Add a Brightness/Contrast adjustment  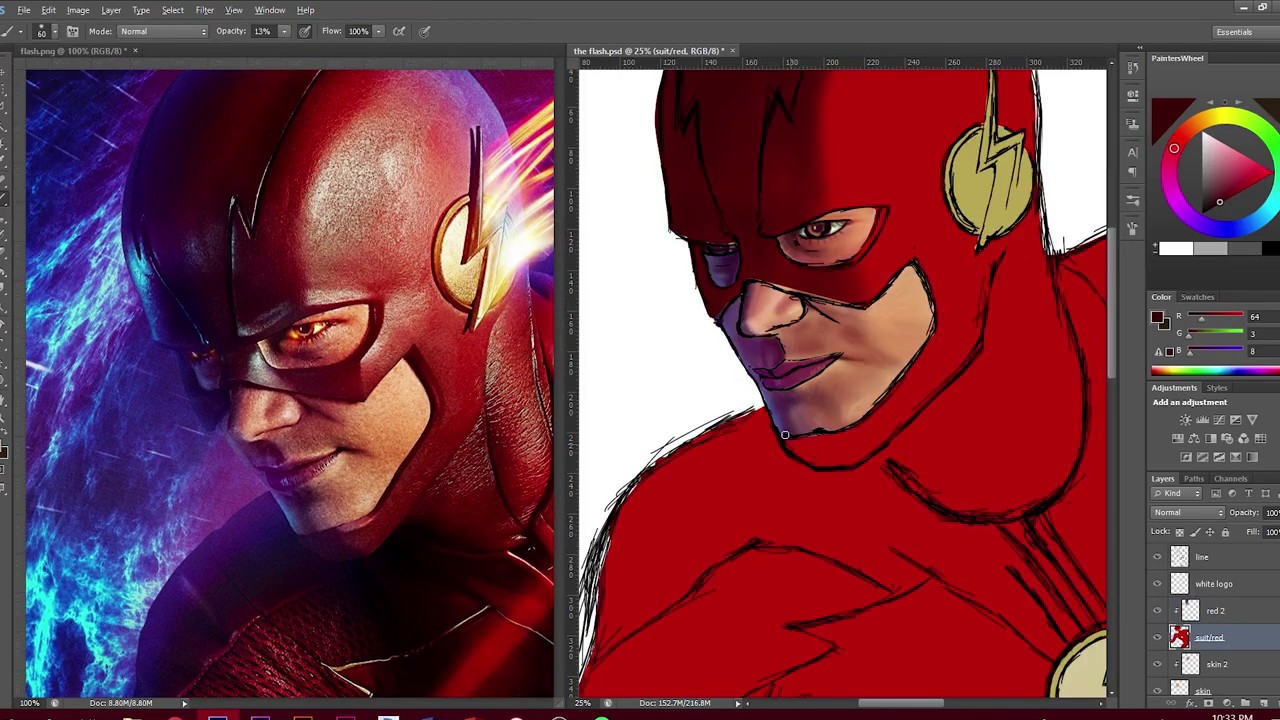tap(1186, 420)
